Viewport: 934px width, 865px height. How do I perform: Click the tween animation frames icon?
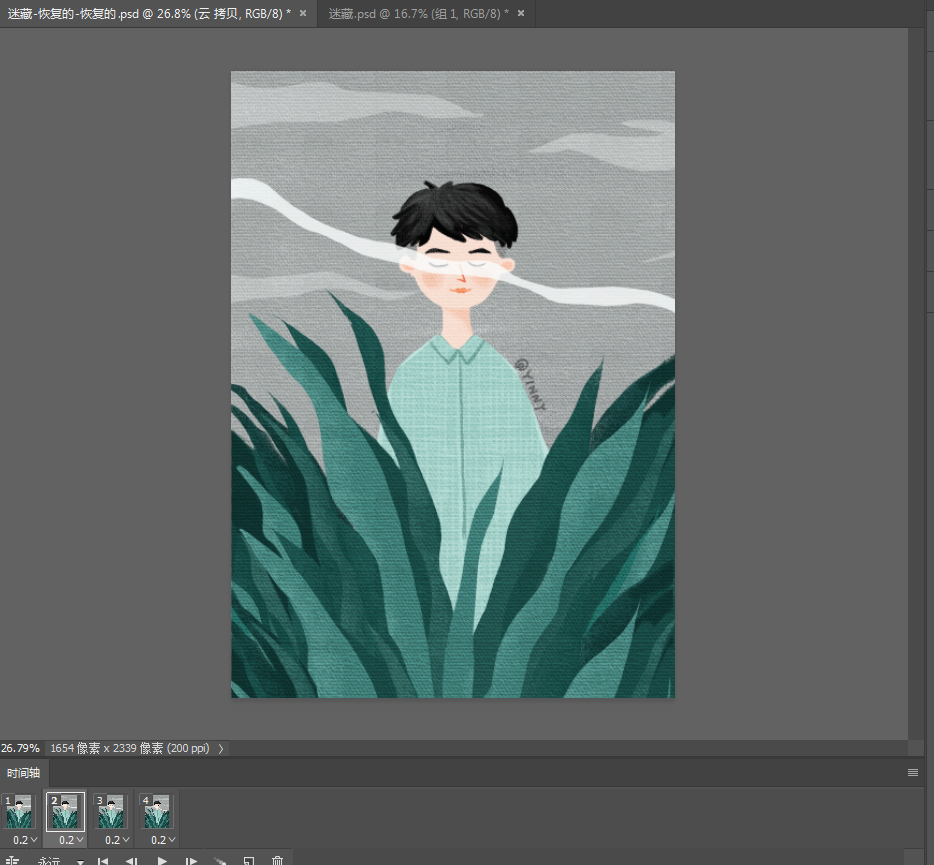click(220, 861)
